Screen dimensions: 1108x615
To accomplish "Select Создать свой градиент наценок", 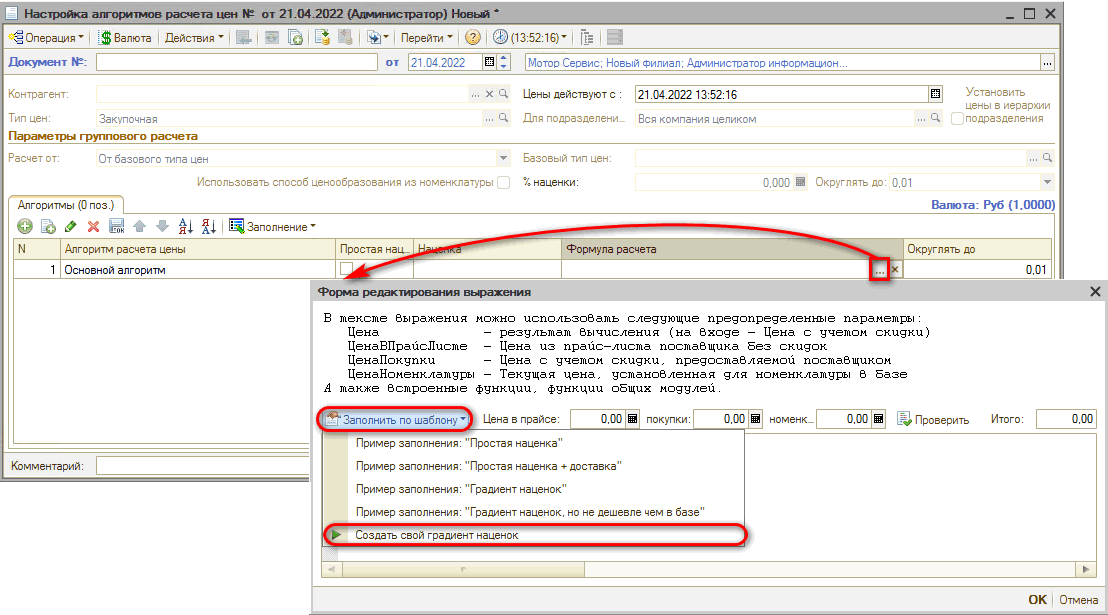I will coord(534,535).
